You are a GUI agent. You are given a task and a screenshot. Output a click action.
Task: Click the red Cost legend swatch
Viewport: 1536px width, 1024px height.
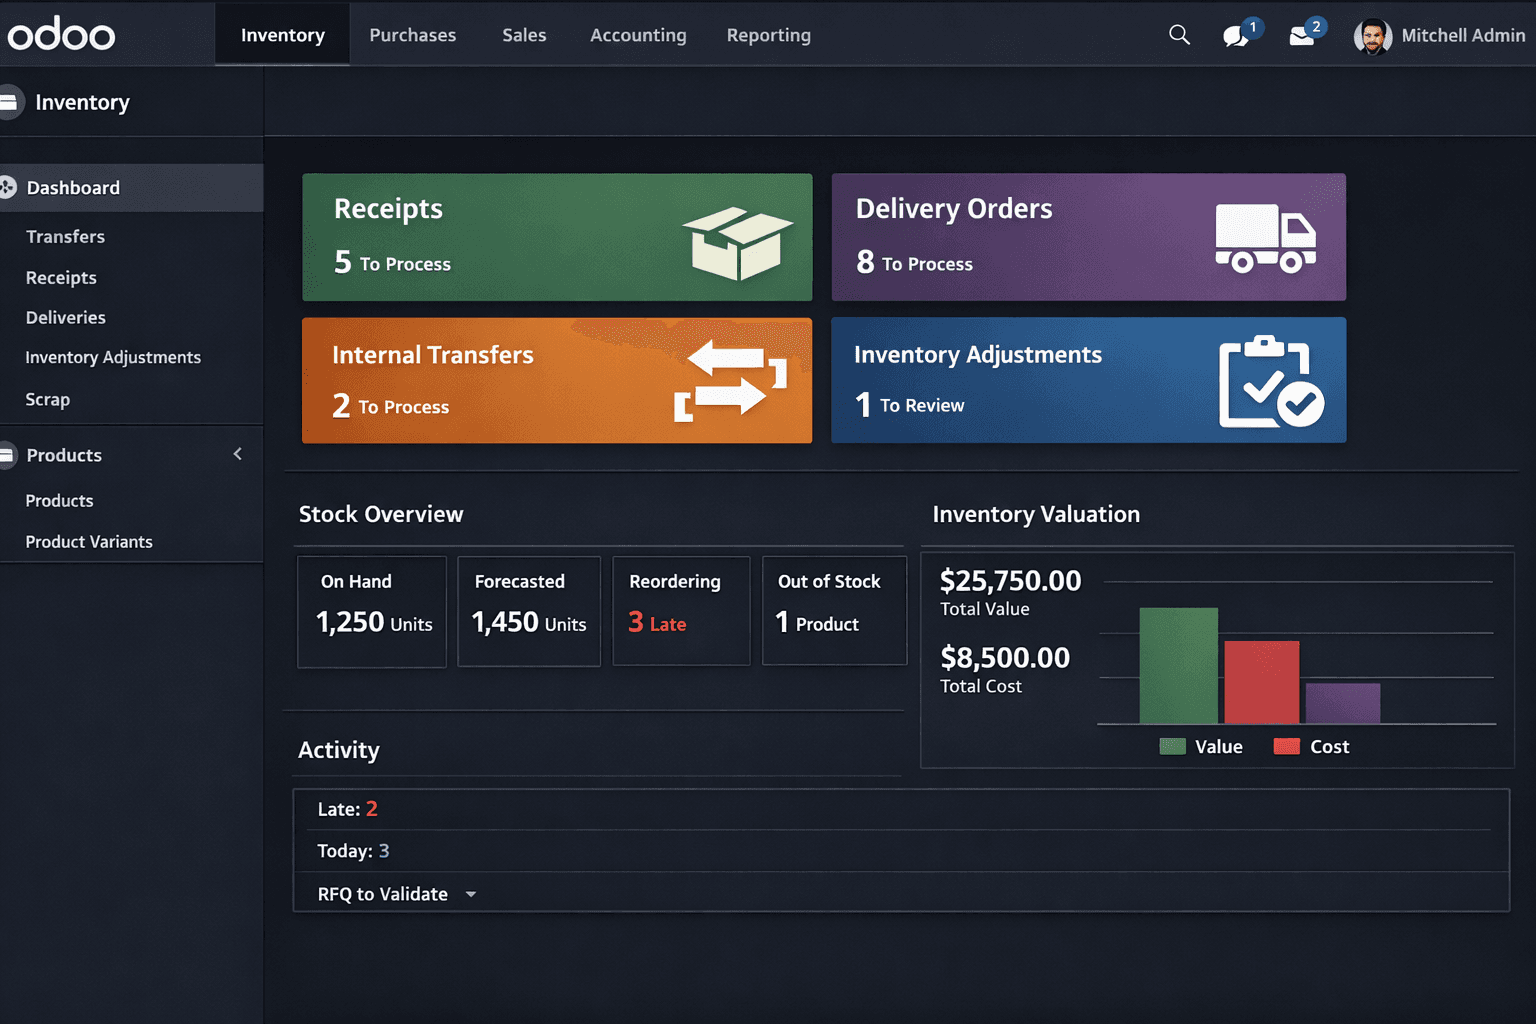pos(1285,746)
